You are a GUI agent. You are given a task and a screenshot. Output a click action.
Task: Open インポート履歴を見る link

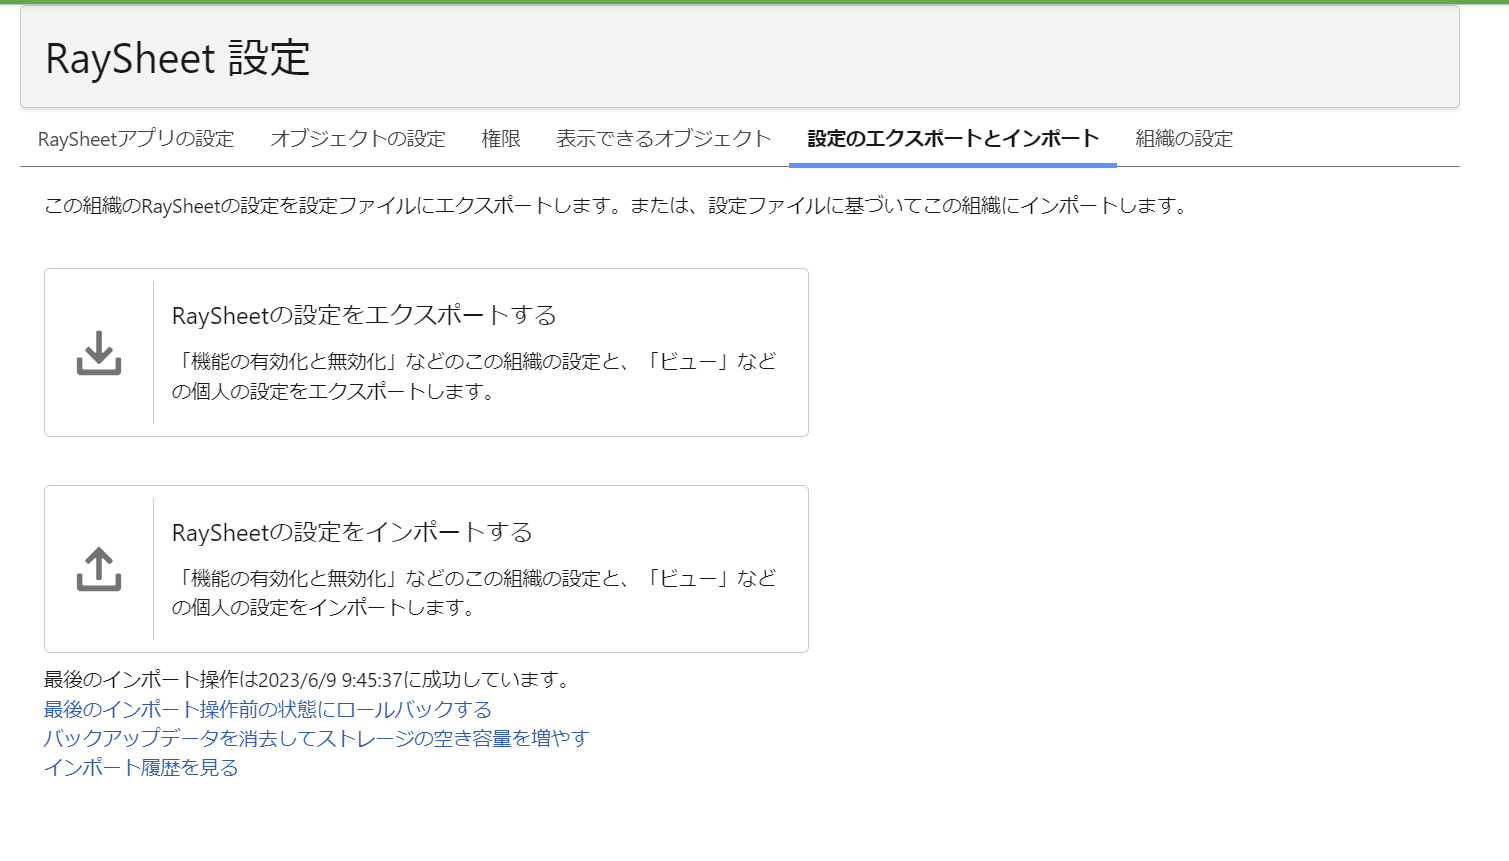(x=141, y=767)
